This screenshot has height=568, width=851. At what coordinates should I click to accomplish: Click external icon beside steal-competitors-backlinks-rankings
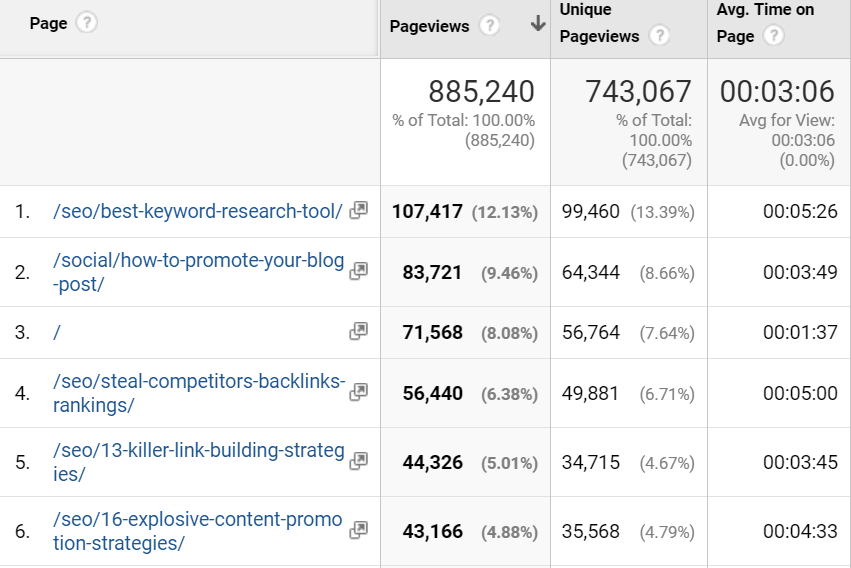358,392
